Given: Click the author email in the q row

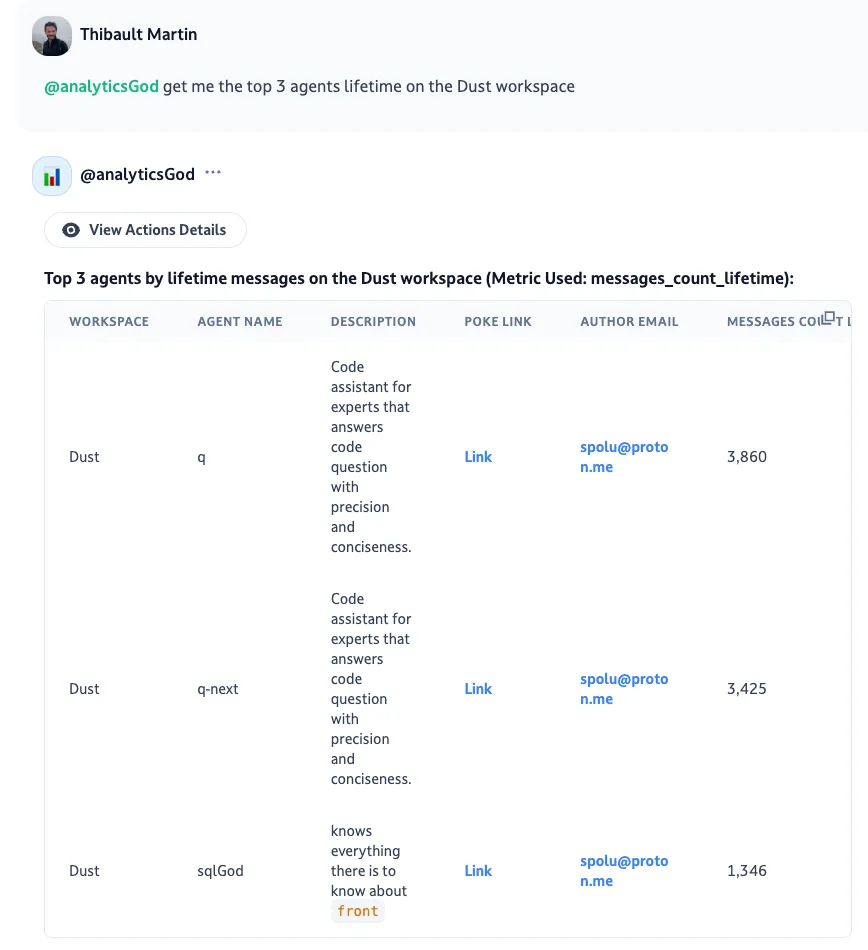Looking at the screenshot, I should coord(624,457).
